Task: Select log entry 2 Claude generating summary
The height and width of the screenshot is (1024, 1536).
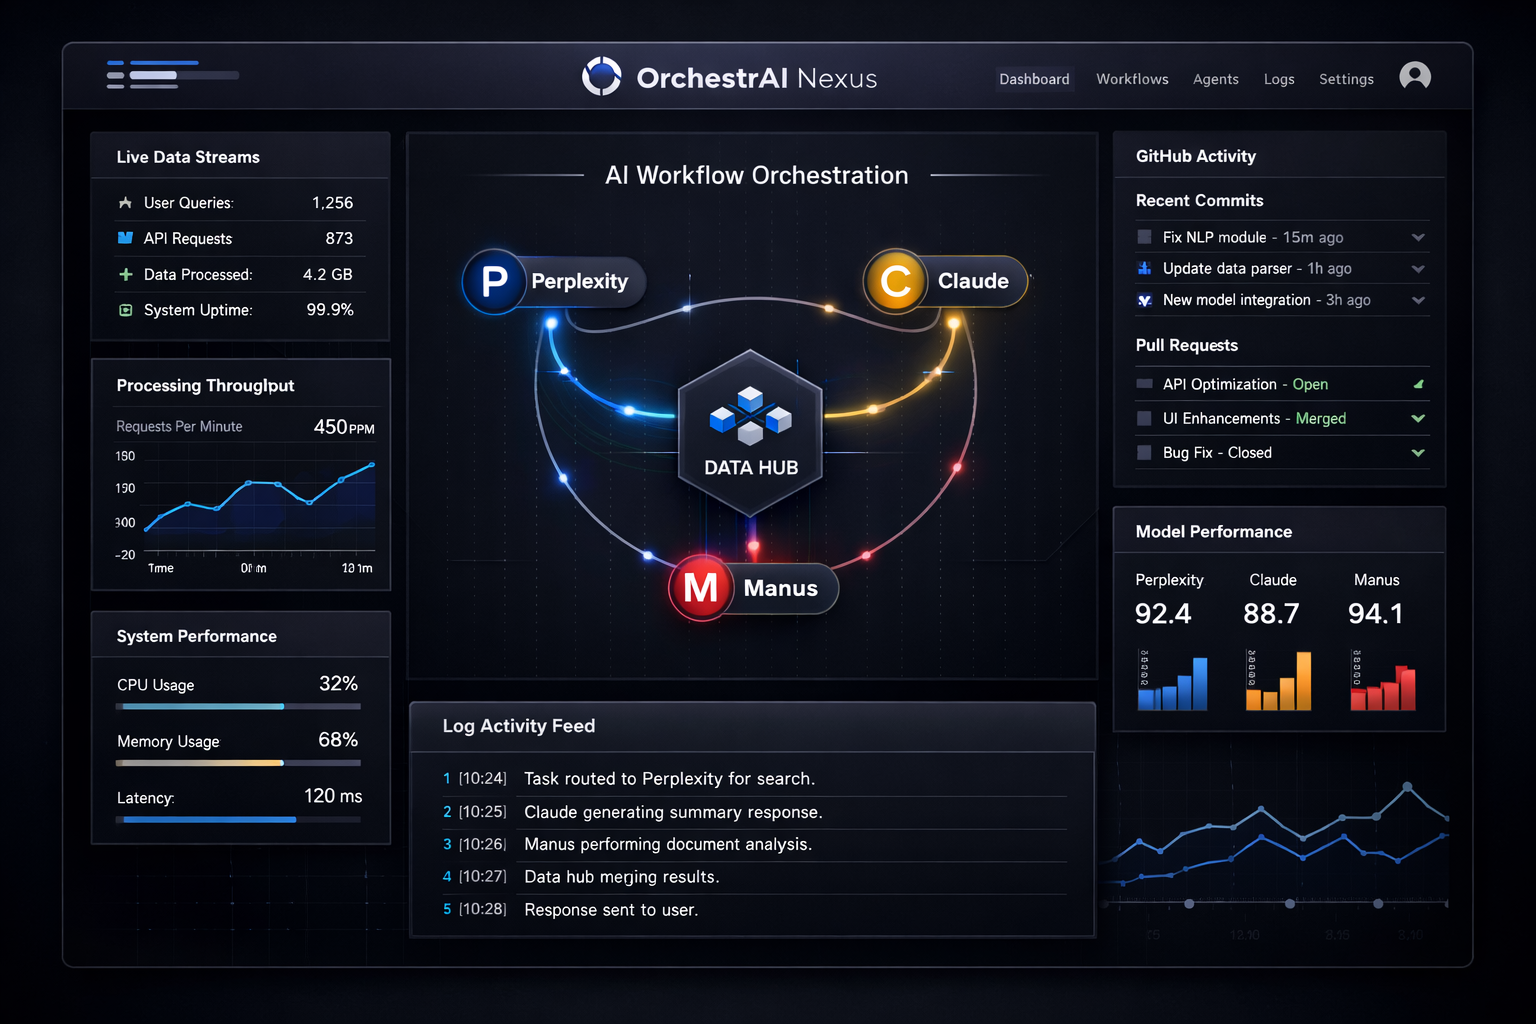Action: pos(754,812)
